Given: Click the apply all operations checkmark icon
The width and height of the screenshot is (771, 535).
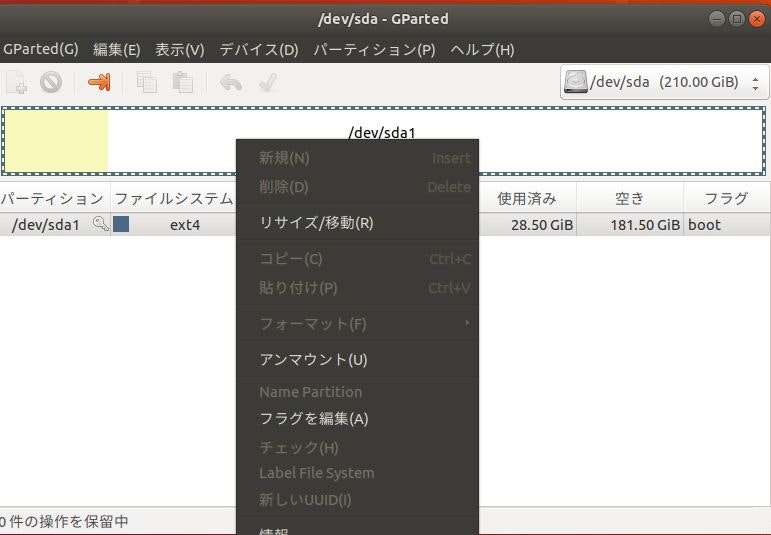Looking at the screenshot, I should (x=268, y=82).
